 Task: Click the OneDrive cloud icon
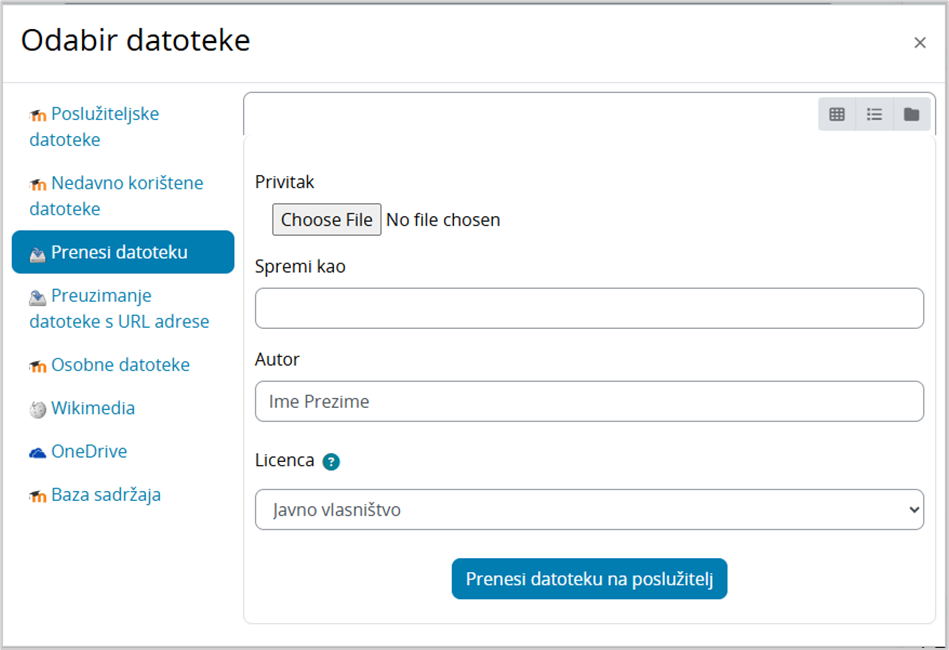pos(38,452)
